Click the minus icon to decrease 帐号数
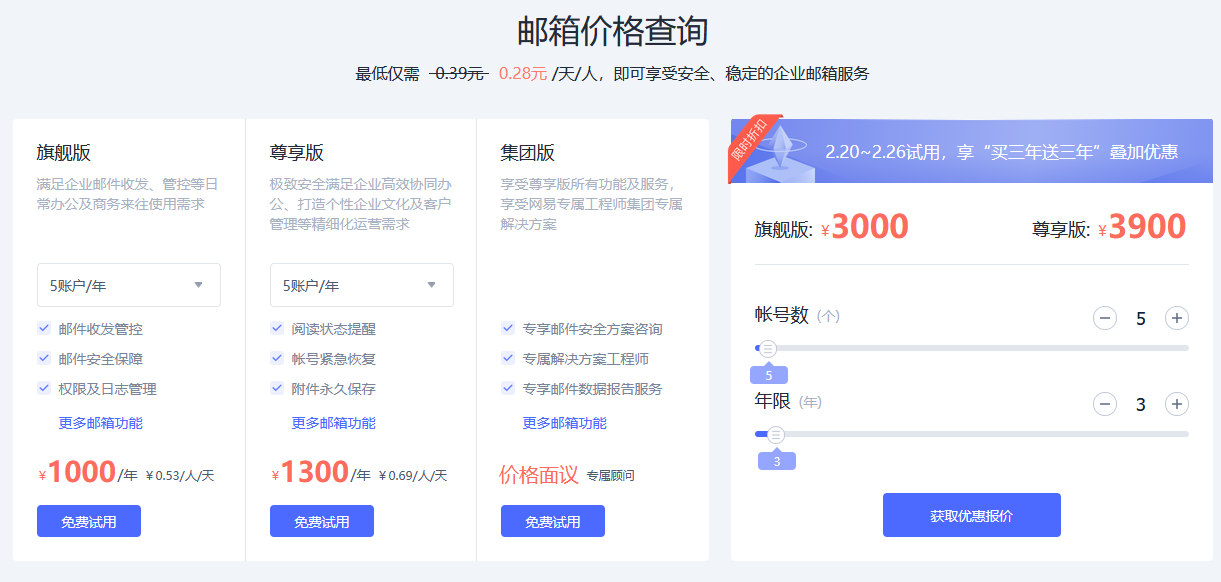Viewport: 1221px width, 582px height. pos(1104,318)
